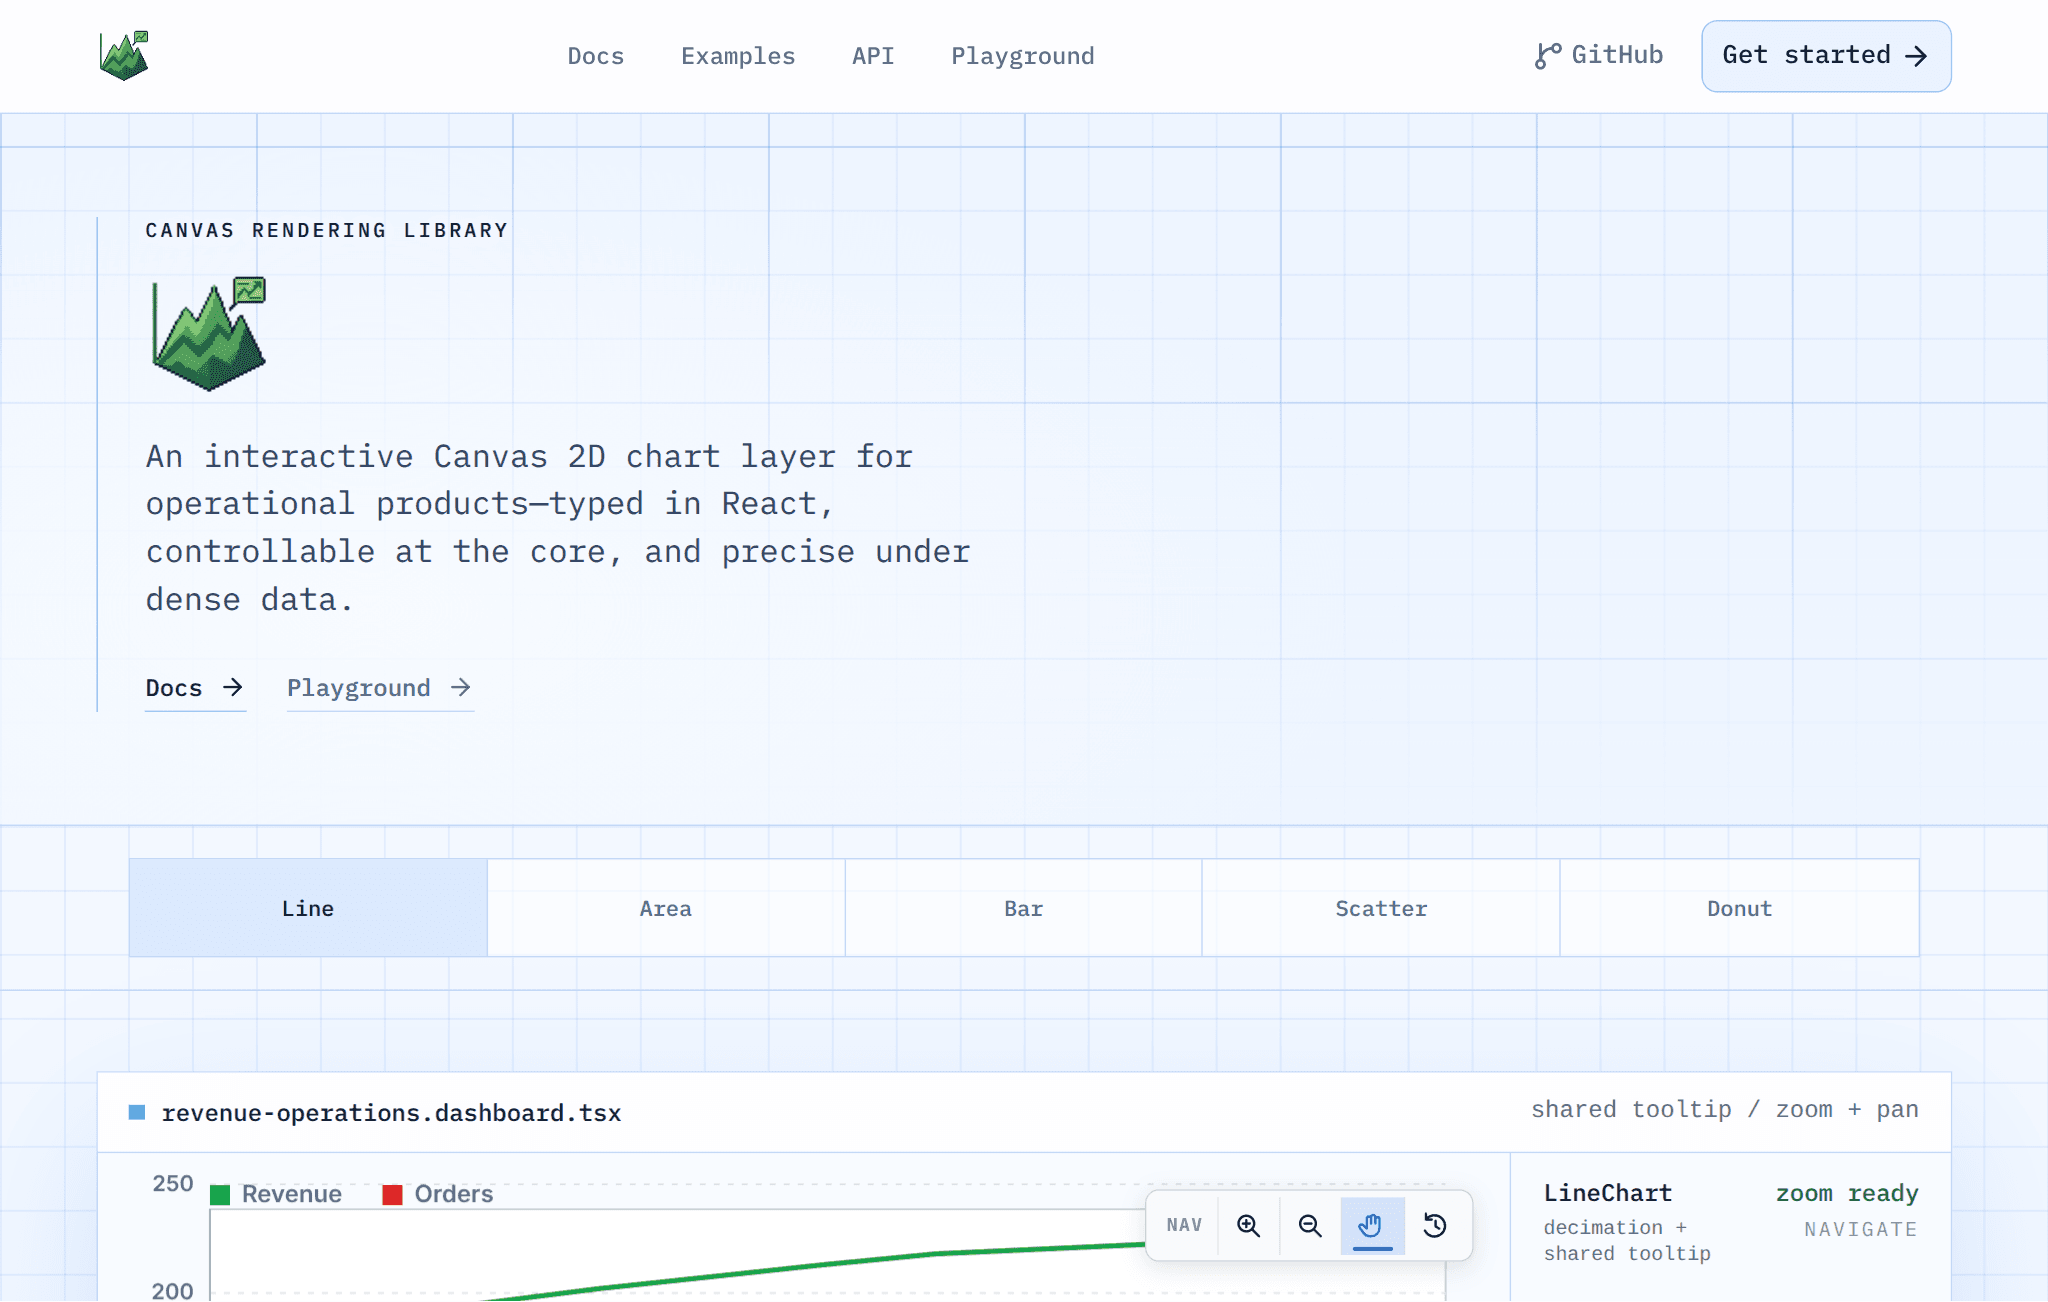Select the Line chart tab
This screenshot has width=2048, height=1302.
308,908
